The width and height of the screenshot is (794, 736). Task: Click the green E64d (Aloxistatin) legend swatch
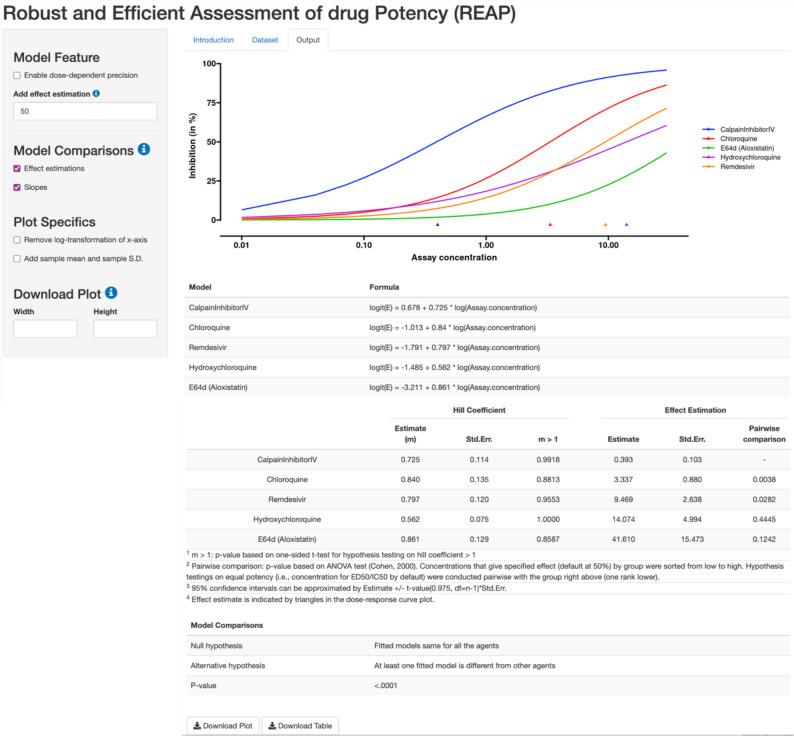[709, 148]
